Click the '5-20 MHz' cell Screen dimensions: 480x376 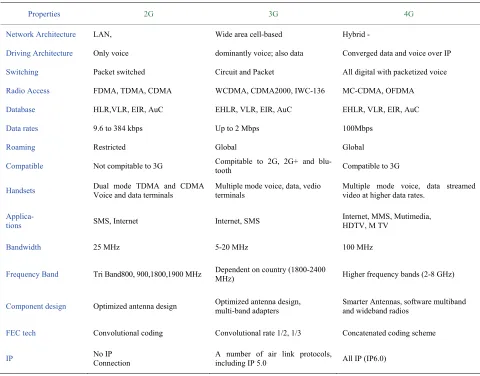pyautogui.click(x=232, y=247)
